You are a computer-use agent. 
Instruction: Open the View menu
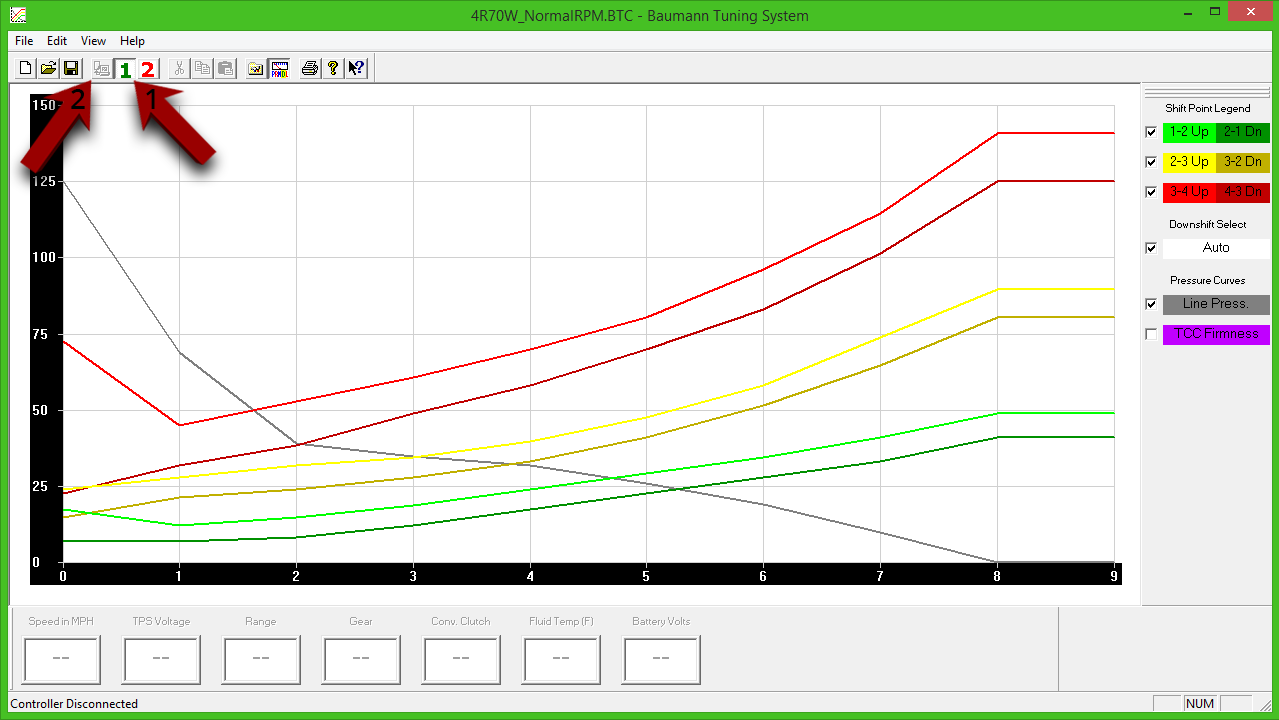(x=93, y=41)
